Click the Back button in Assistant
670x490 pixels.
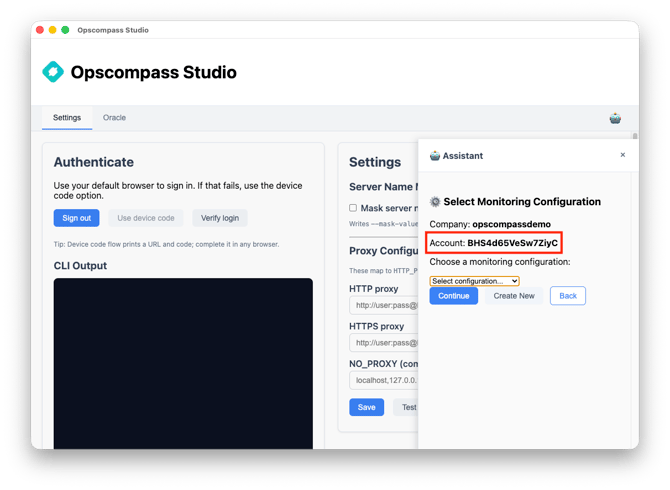pyautogui.click(x=567, y=296)
